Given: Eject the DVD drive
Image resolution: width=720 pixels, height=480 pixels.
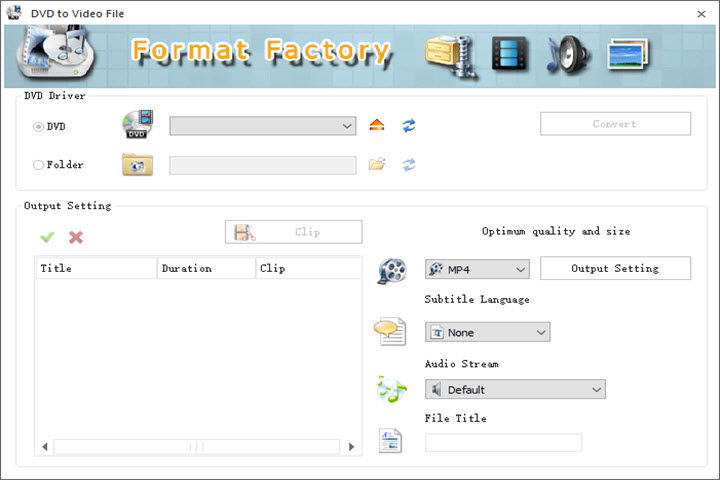Looking at the screenshot, I should 377,125.
